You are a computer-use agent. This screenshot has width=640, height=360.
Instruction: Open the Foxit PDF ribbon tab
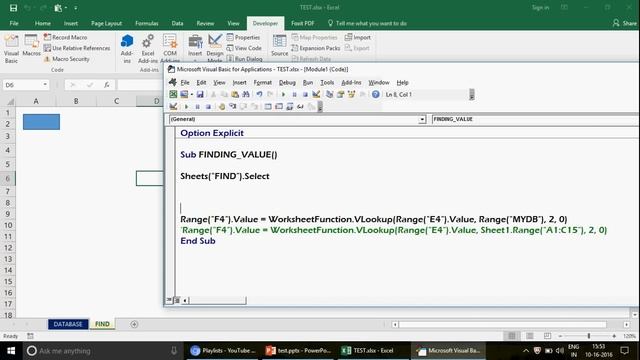[x=302, y=23]
